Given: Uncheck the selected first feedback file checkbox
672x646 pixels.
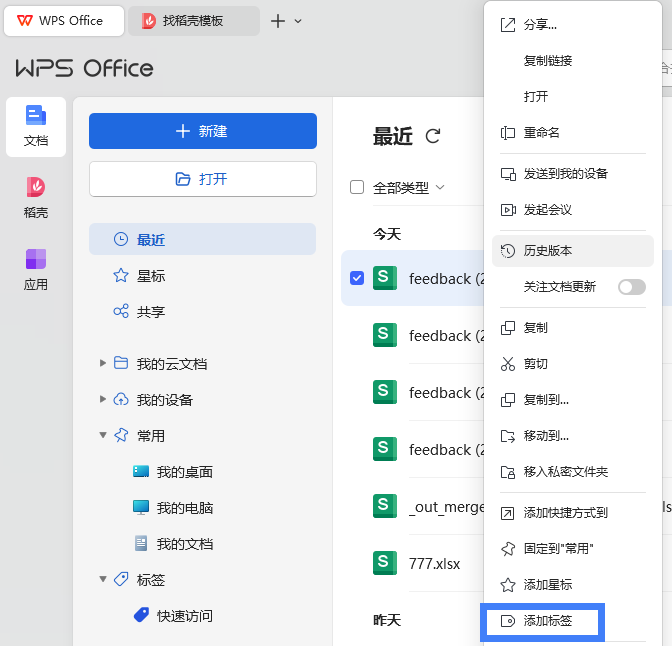Looking at the screenshot, I should point(357,278).
